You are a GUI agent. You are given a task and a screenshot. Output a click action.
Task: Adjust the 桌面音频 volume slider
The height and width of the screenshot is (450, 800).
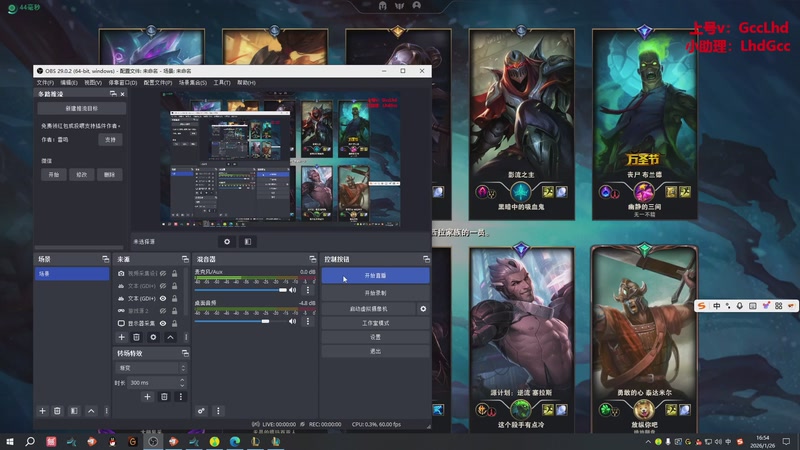tap(241, 321)
